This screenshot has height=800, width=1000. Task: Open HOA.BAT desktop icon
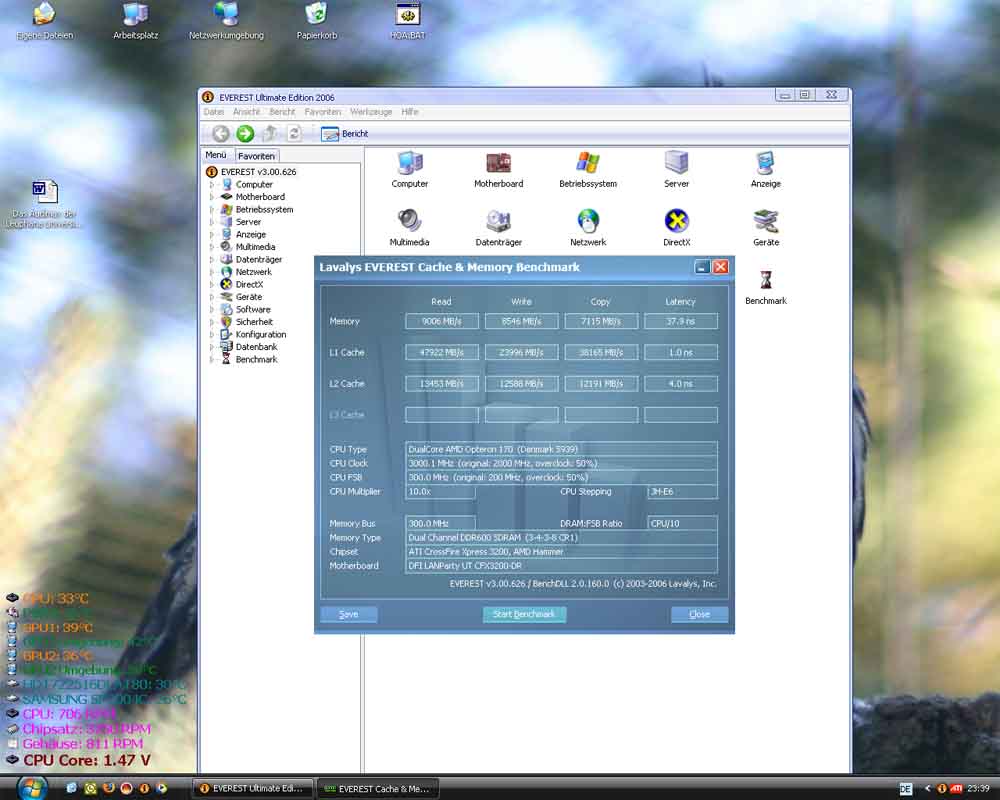(408, 21)
